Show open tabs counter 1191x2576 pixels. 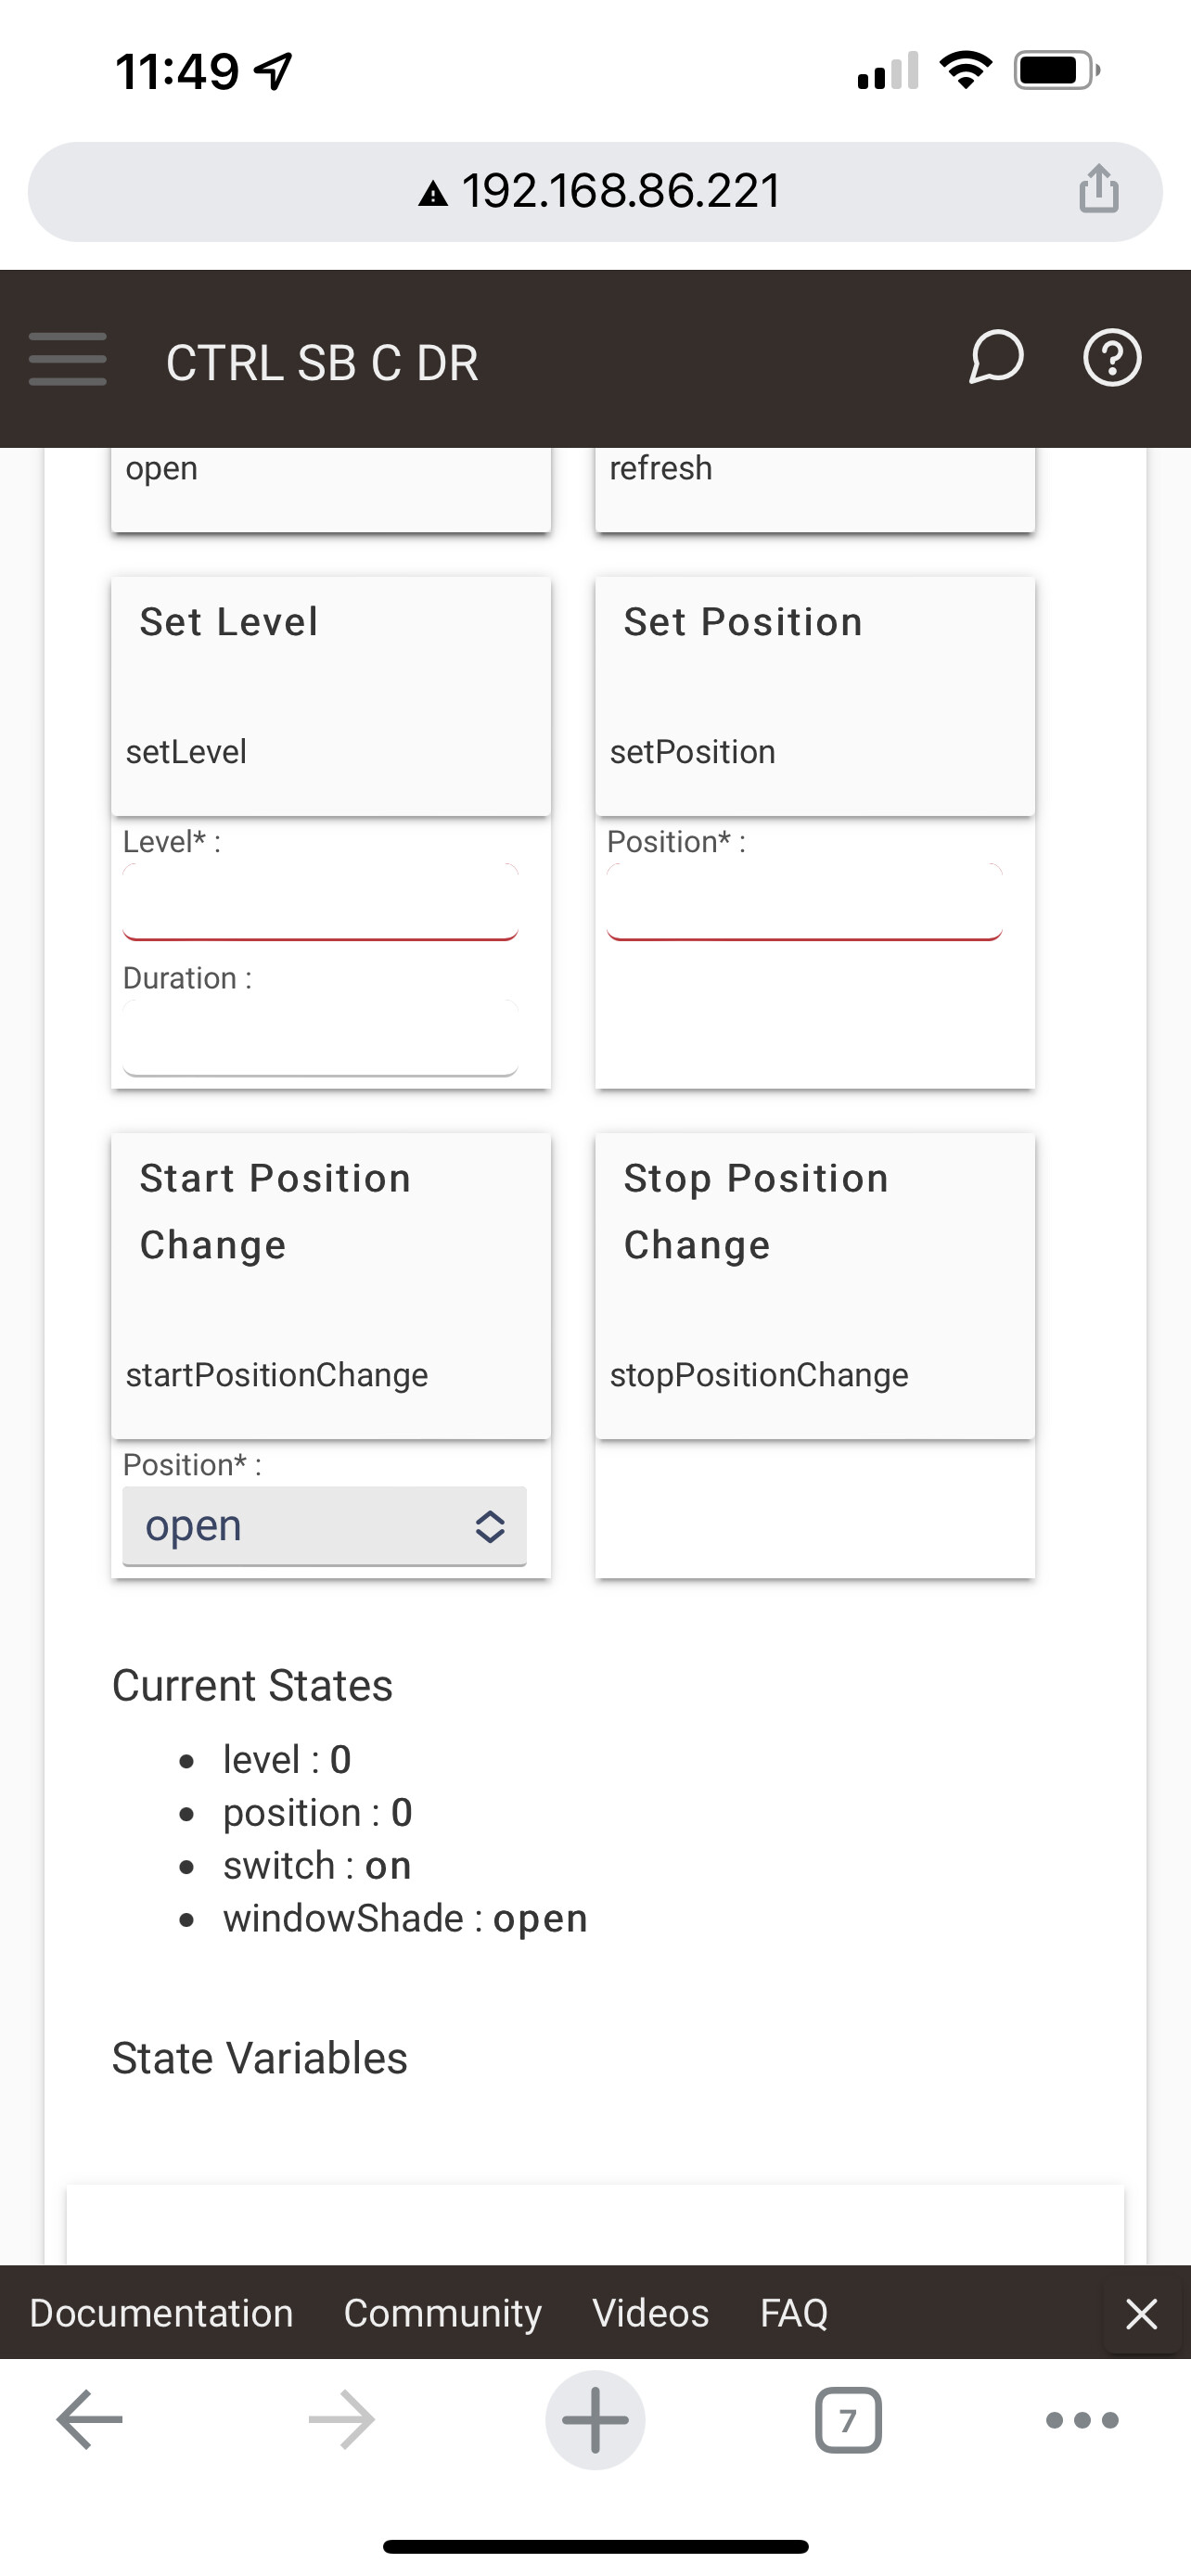[x=848, y=2420]
